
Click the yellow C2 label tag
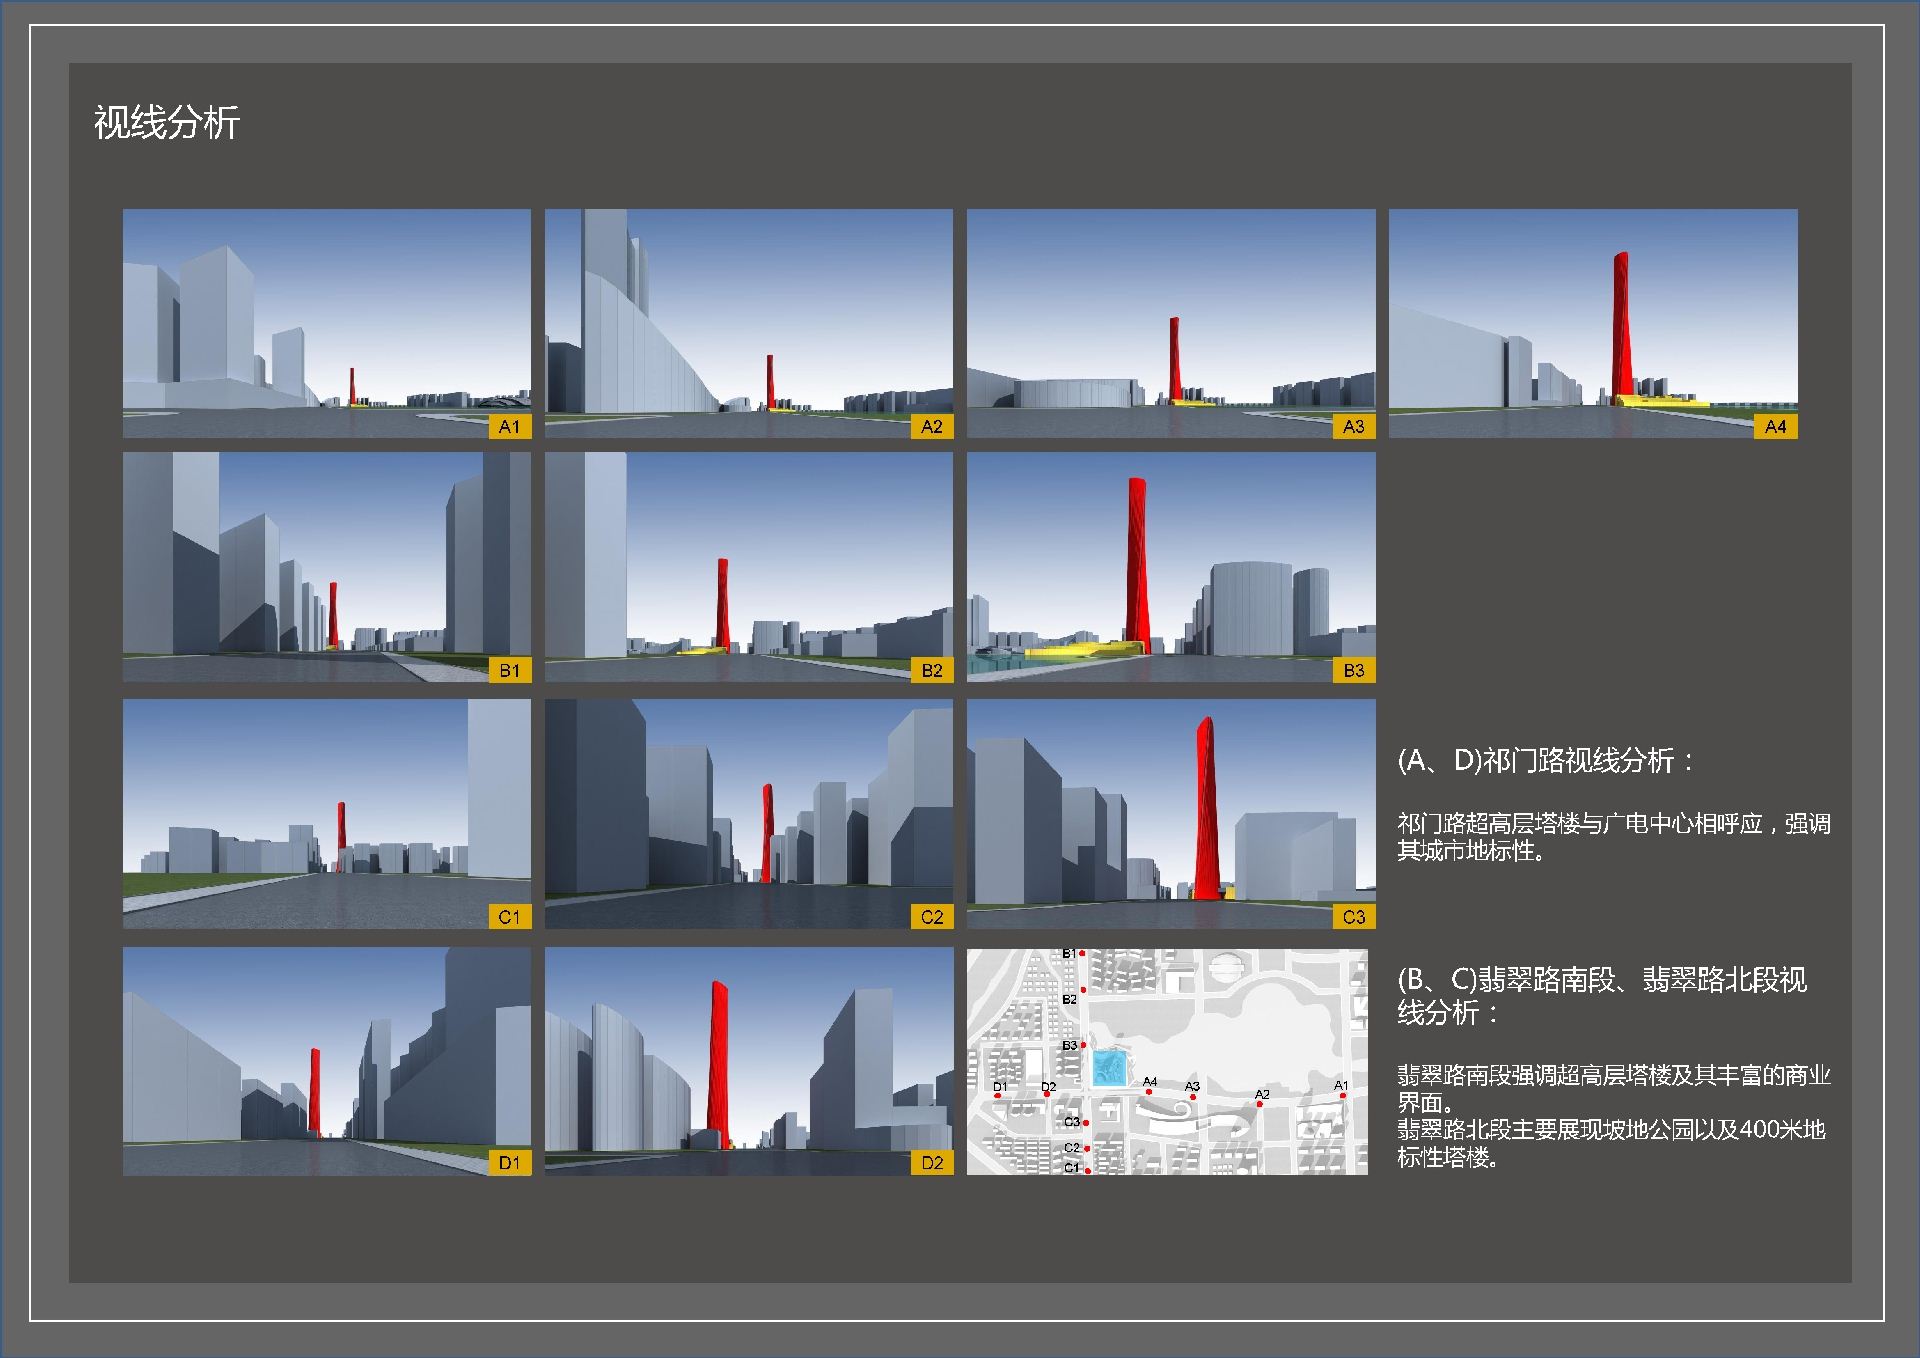point(932,916)
